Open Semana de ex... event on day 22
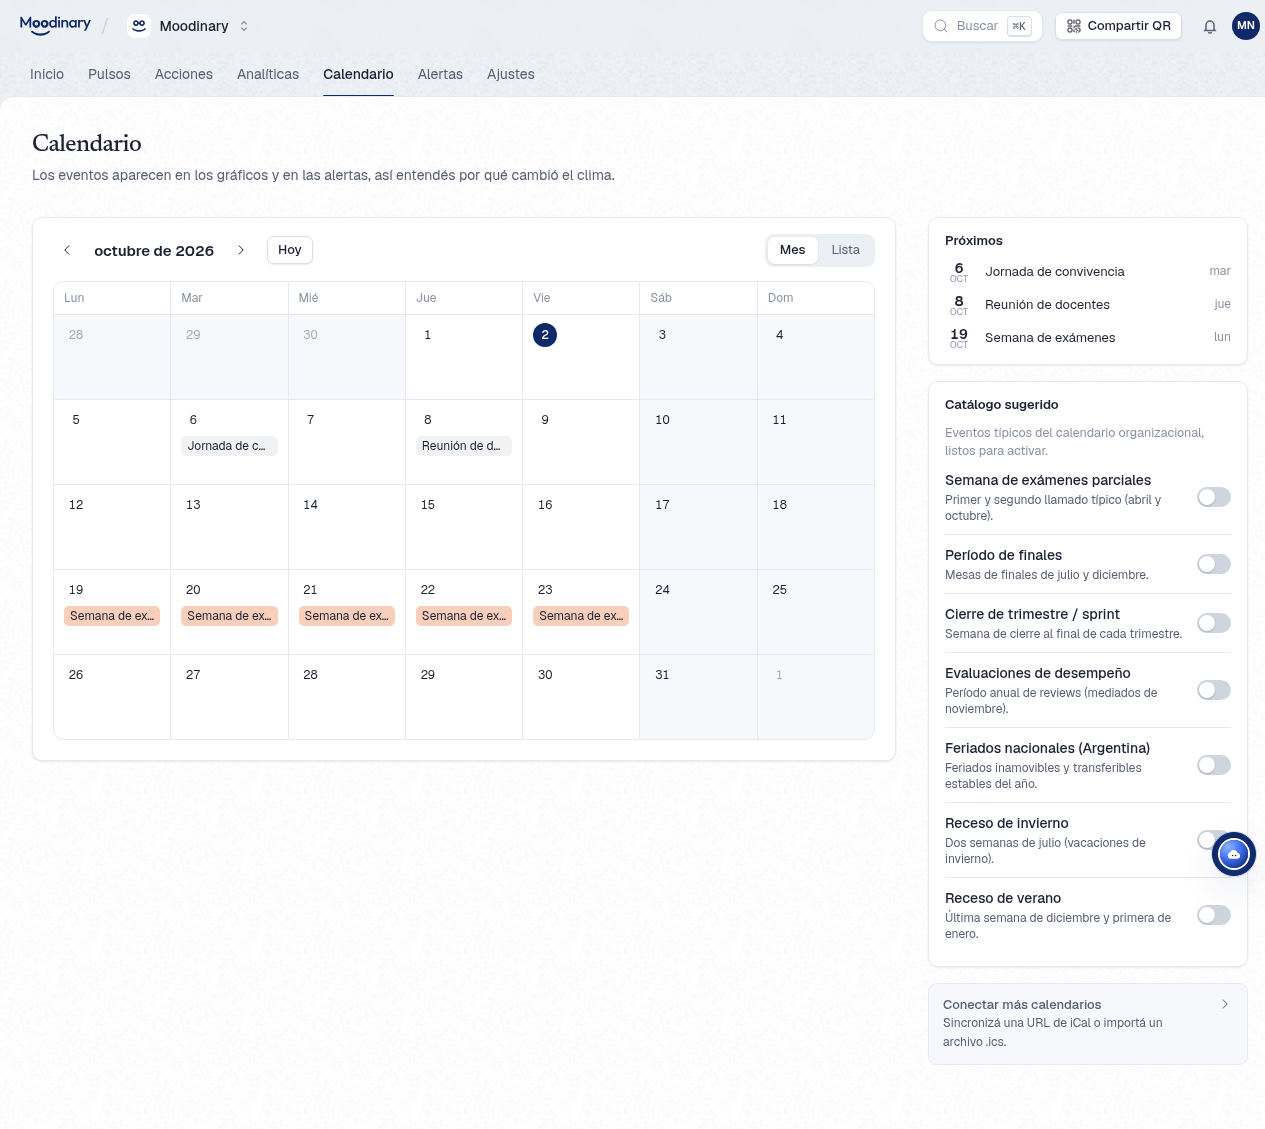 point(464,616)
